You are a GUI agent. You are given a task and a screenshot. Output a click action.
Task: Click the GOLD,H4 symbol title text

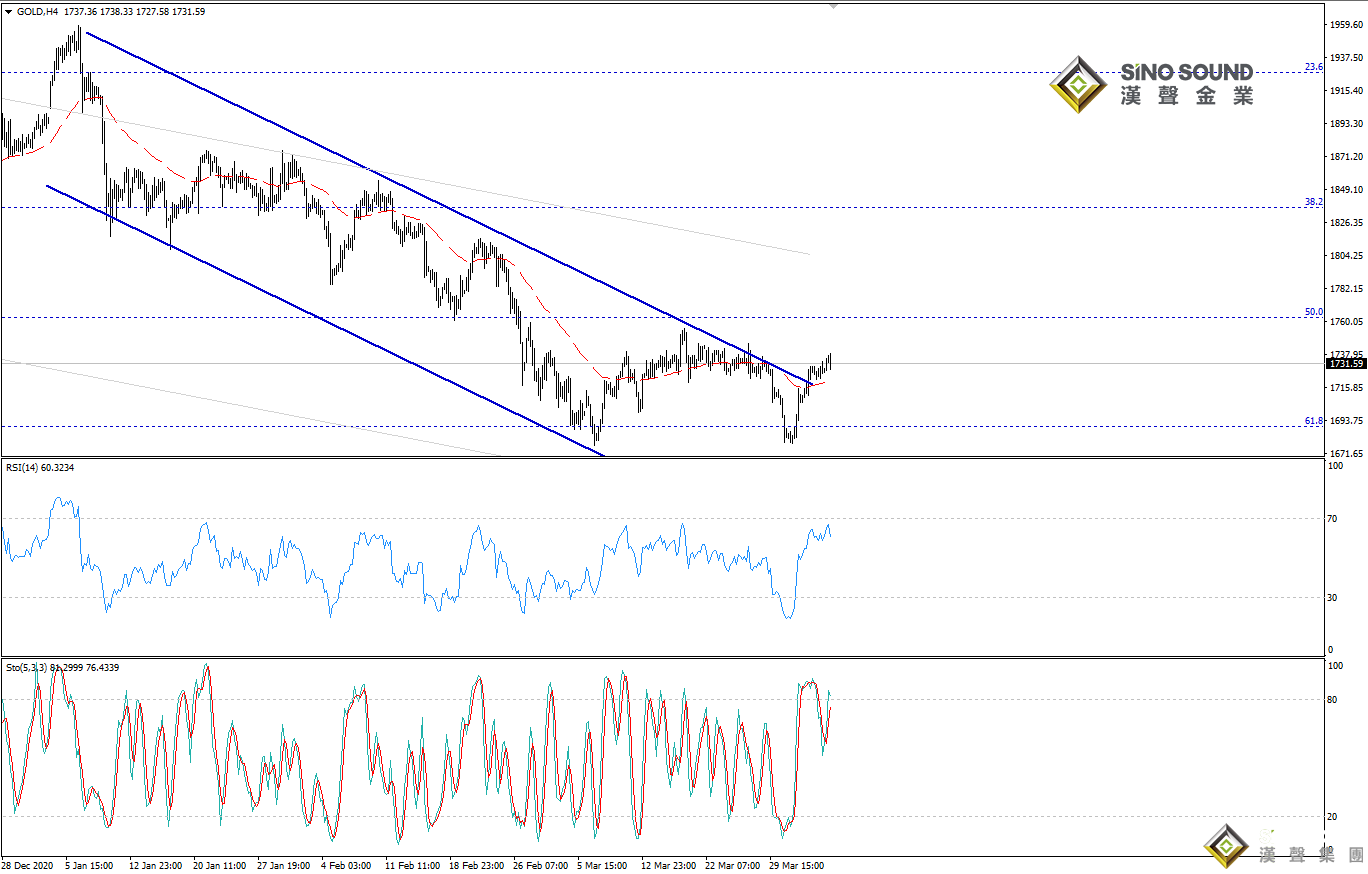(38, 10)
